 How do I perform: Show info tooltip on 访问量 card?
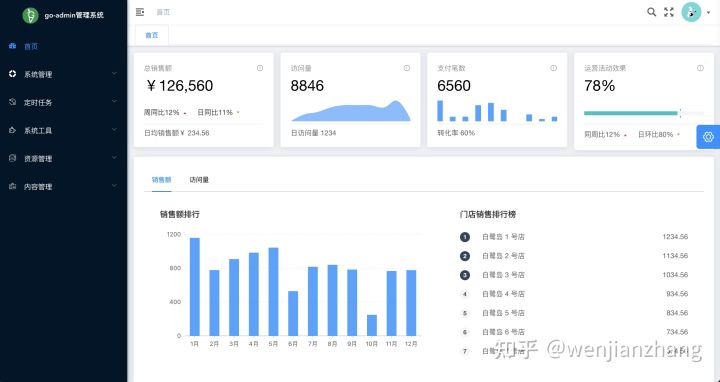(x=407, y=68)
